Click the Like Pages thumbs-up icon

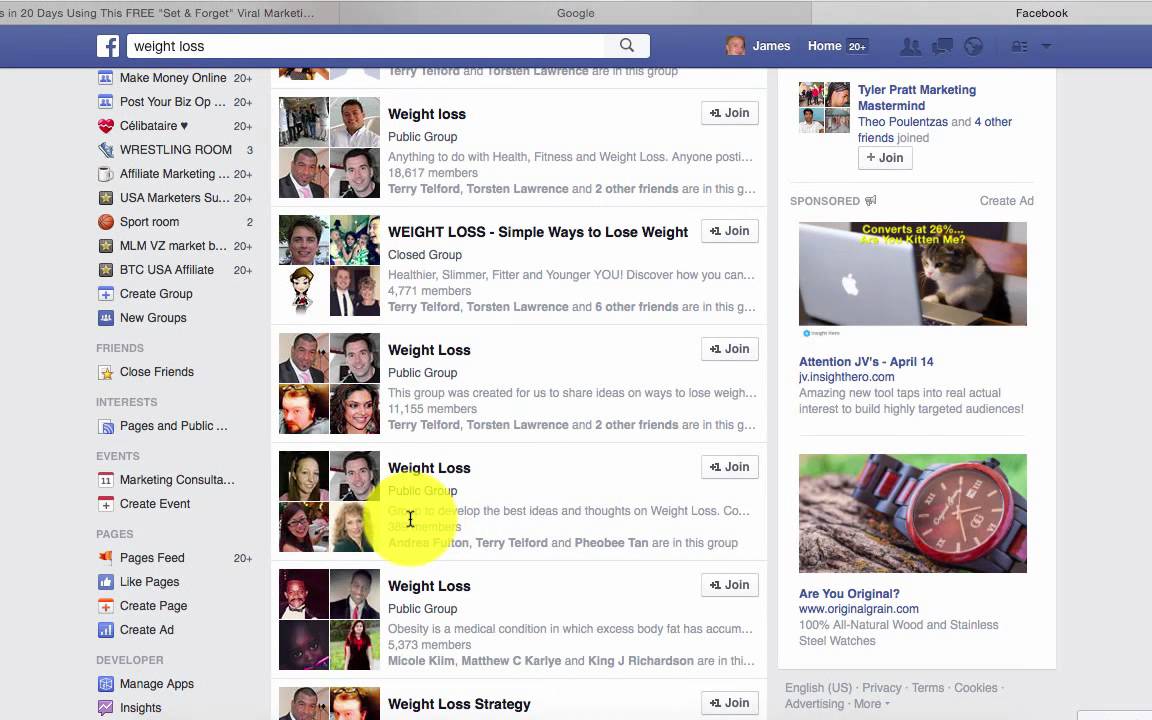[106, 582]
